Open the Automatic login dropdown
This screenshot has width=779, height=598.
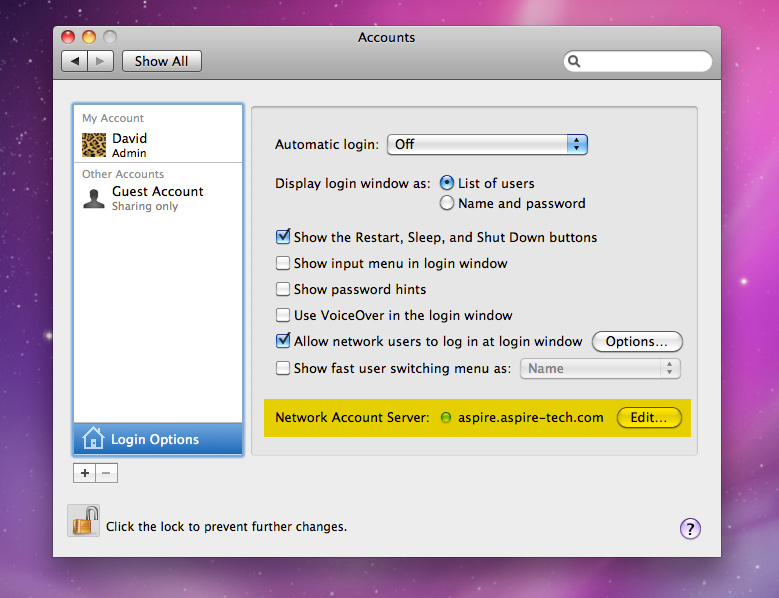(x=487, y=144)
